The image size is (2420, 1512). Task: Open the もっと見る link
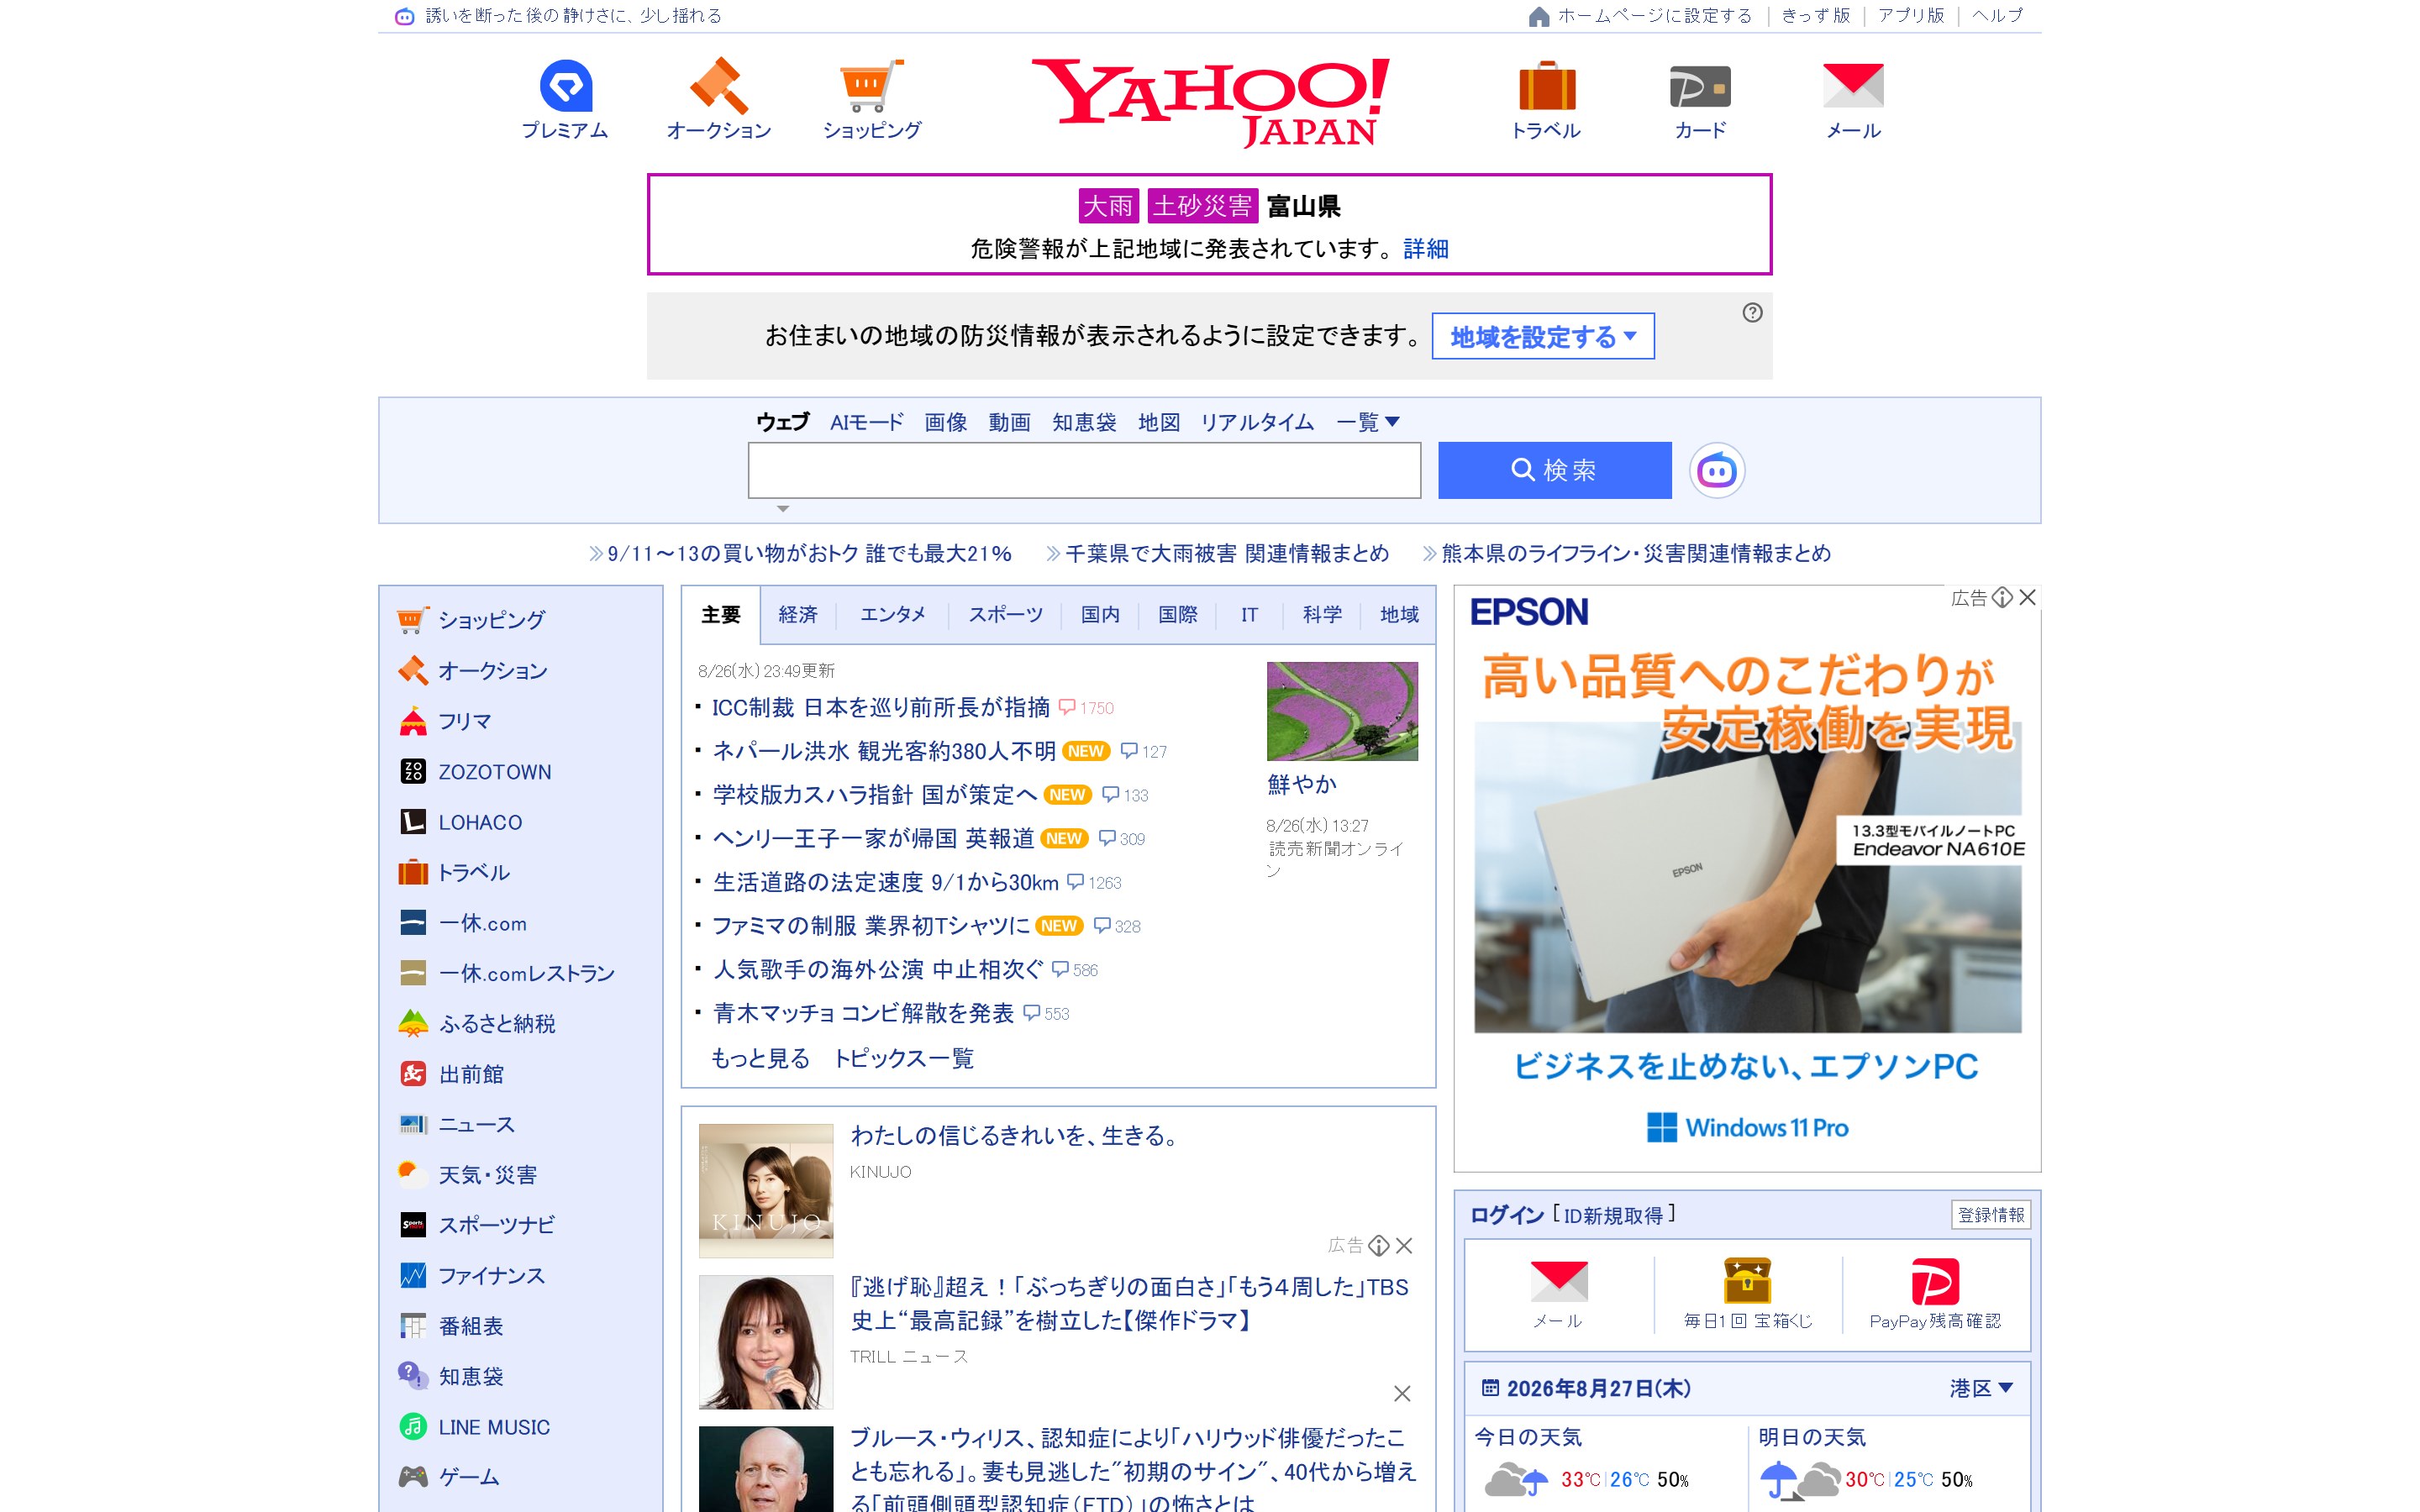[x=760, y=1058]
